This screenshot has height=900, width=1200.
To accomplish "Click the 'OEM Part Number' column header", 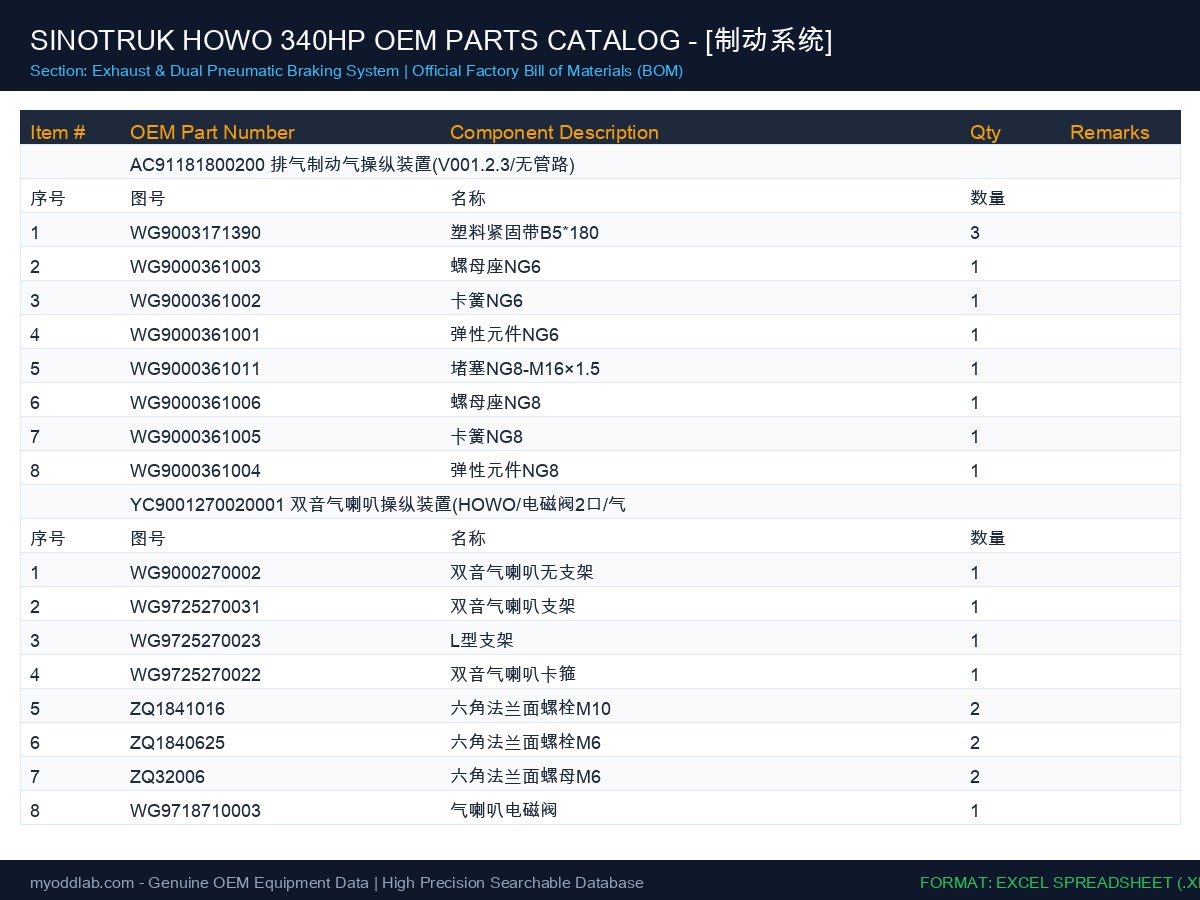I will pos(212,132).
